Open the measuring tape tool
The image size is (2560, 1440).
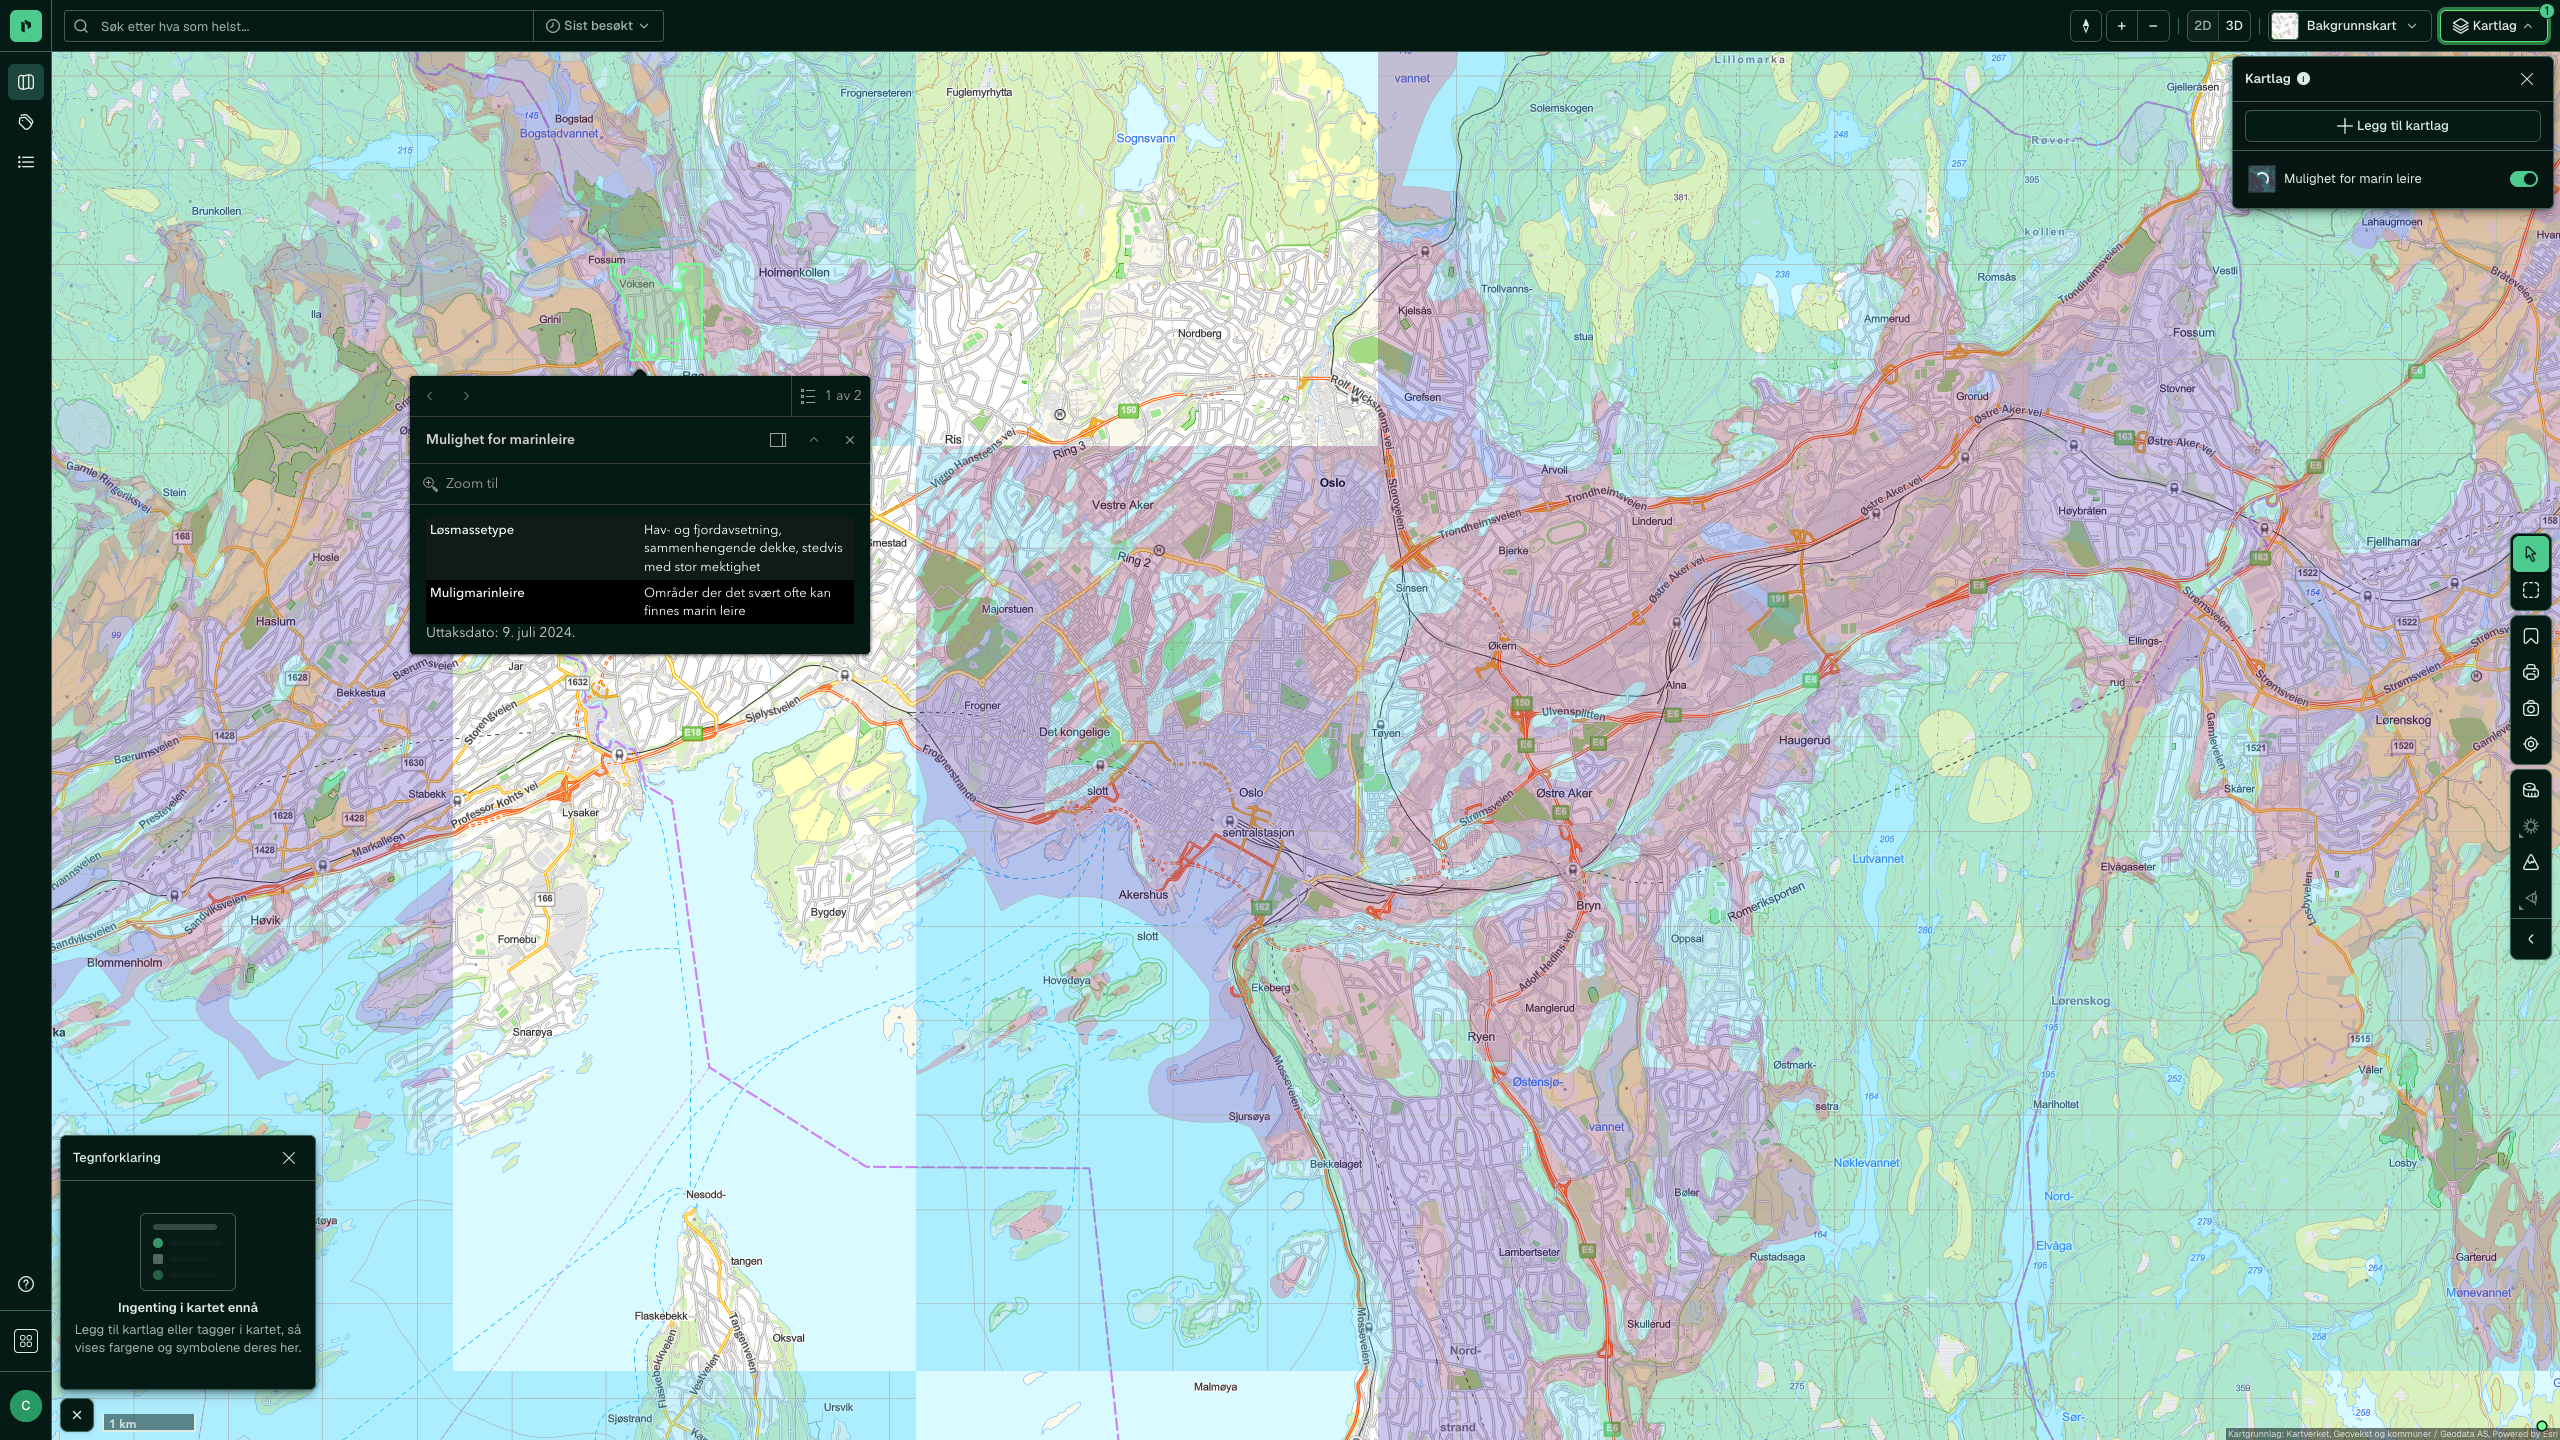(x=2531, y=791)
